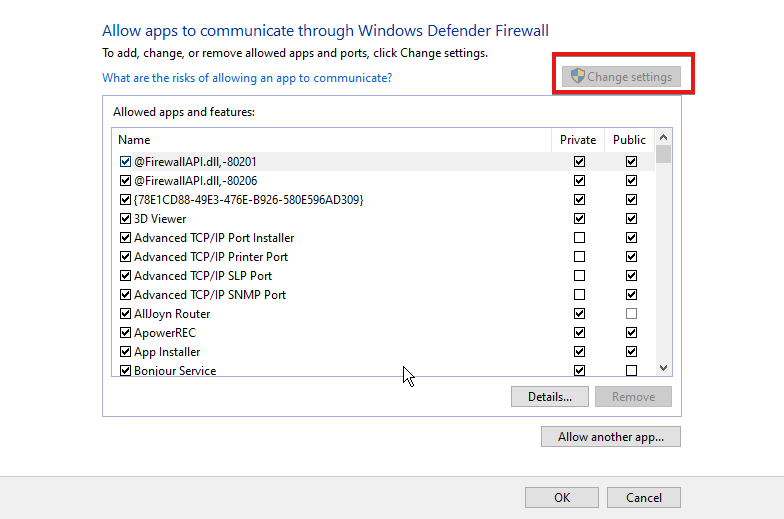This screenshot has width=784, height=519.
Task: Select the @FirewallAPI.dll,-80206 row text
Action: [196, 180]
